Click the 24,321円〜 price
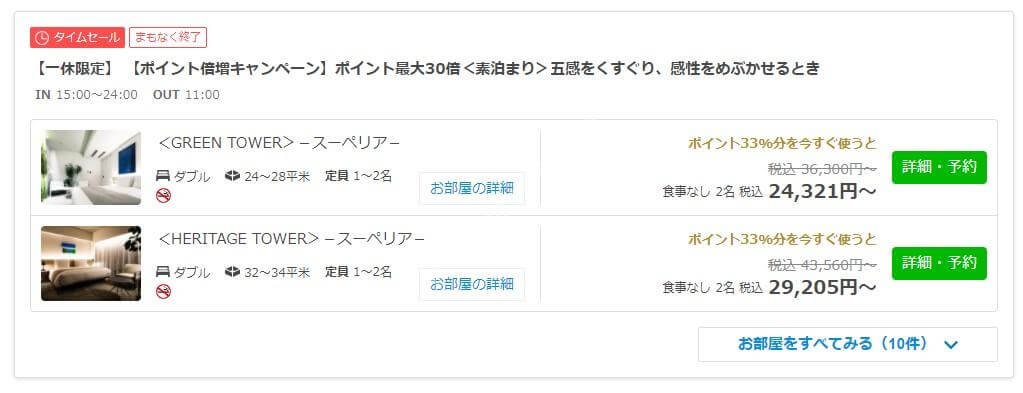This screenshot has width=1023, height=393. (823, 191)
